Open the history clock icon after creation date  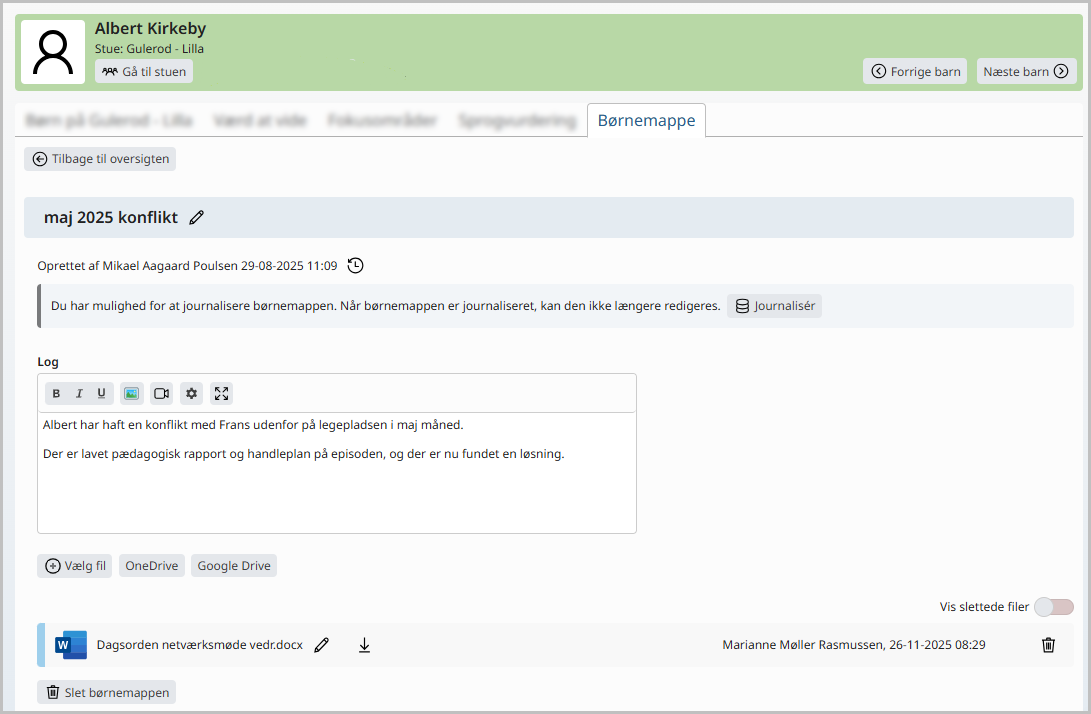[x=356, y=266]
